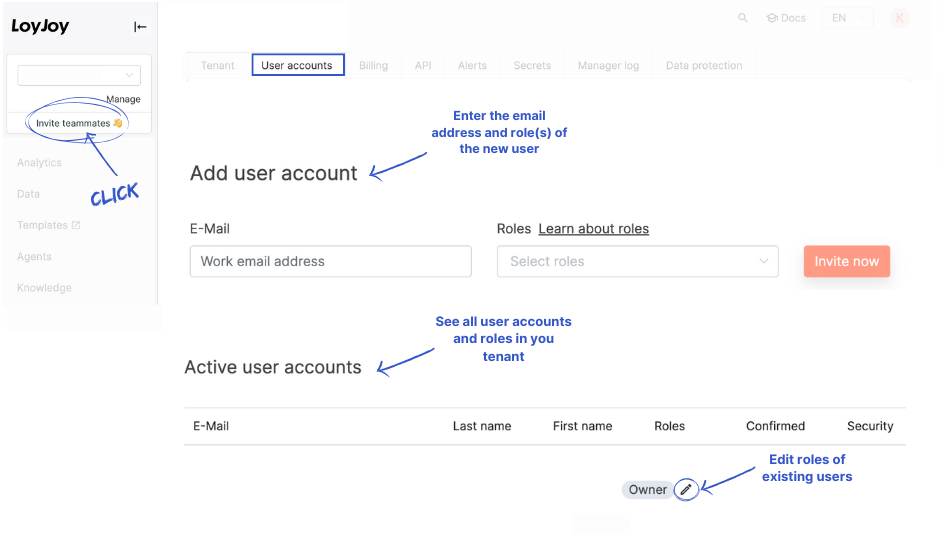Follow the Learn about roles link
Viewport: 940px width, 550px height.
[593, 229]
